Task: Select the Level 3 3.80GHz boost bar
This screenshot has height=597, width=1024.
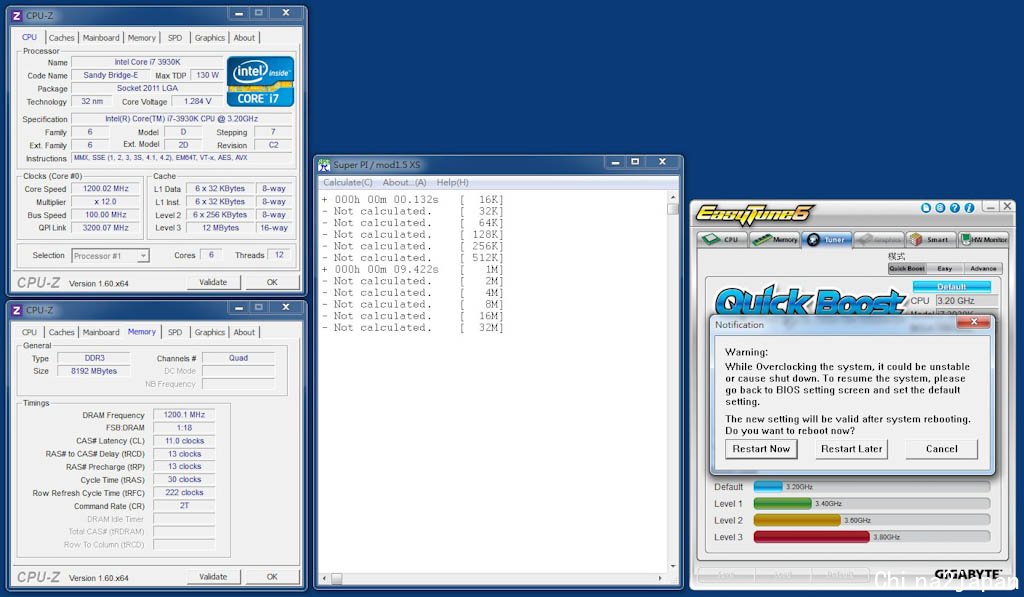Action: pos(872,537)
